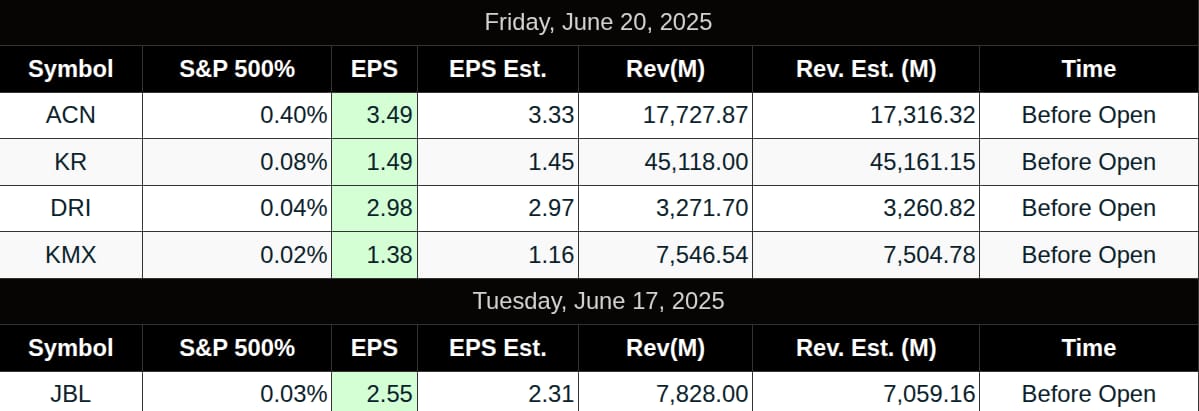
Task: Select ACN green EPS cell 3.49
Action: [375, 116]
